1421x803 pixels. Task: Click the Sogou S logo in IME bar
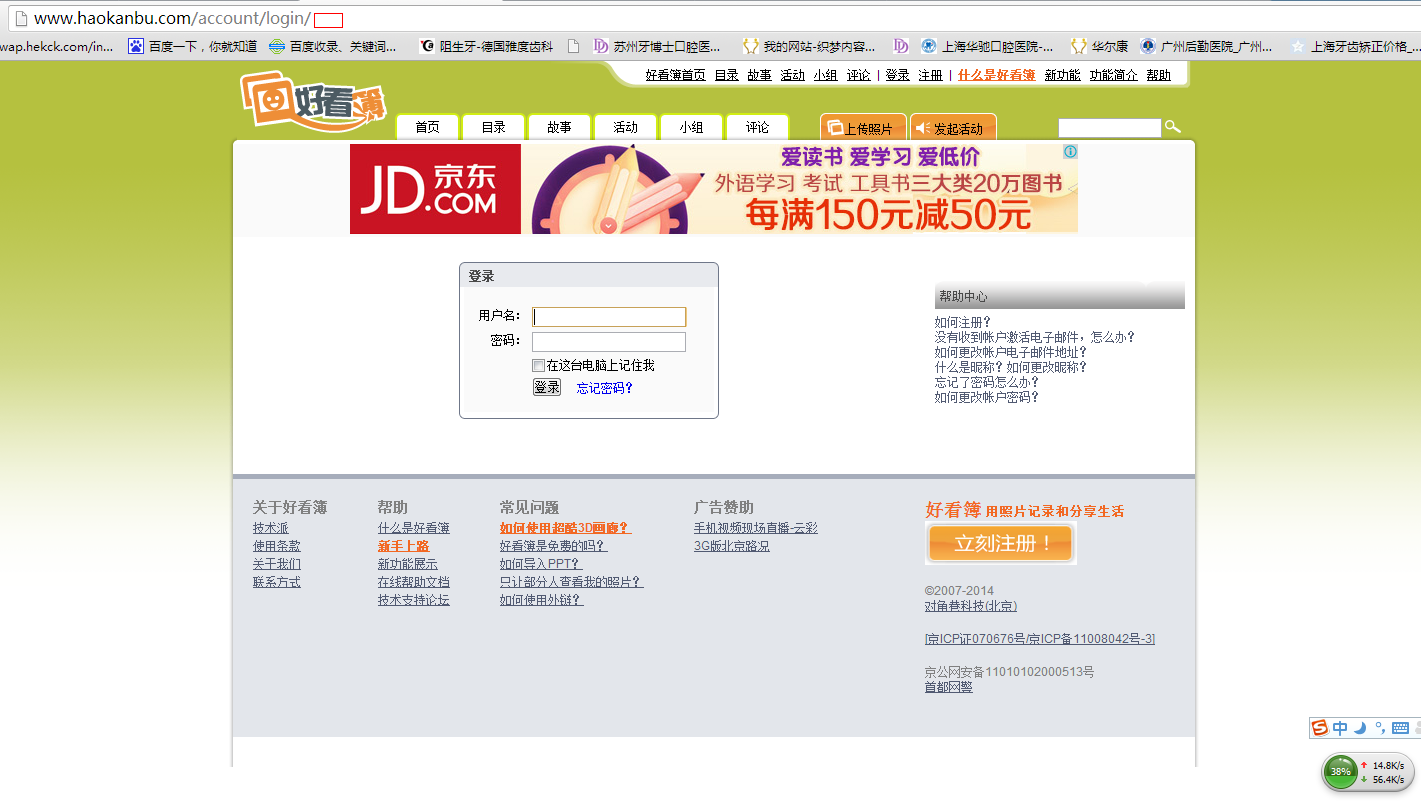coord(1321,728)
